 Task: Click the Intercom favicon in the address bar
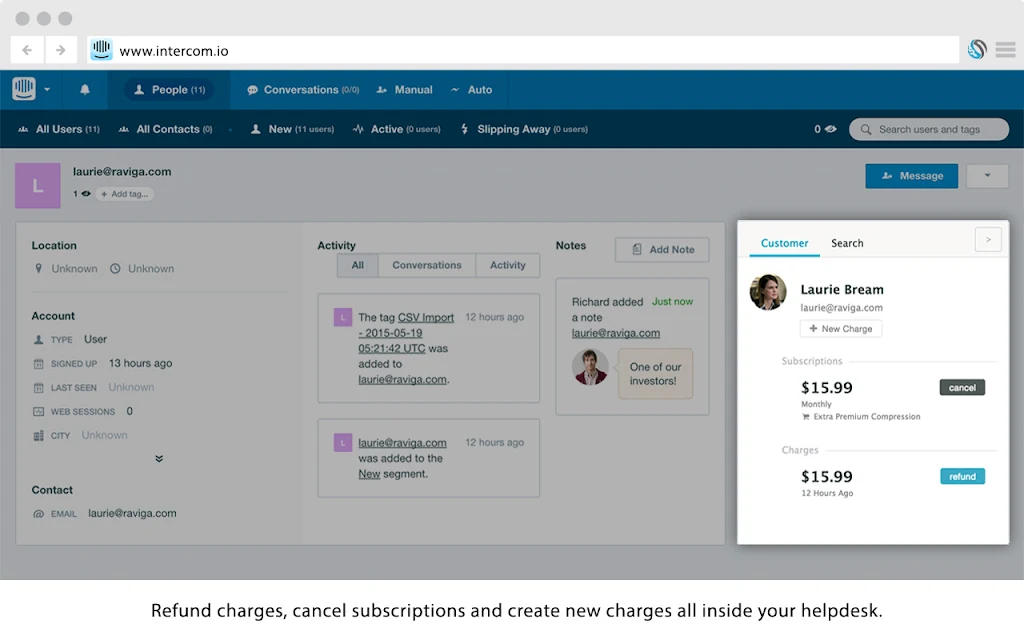coord(101,50)
